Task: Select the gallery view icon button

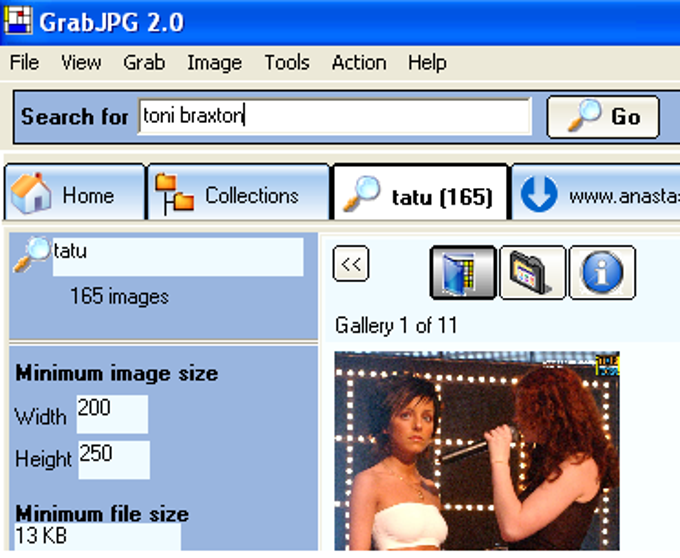Action: (x=463, y=272)
